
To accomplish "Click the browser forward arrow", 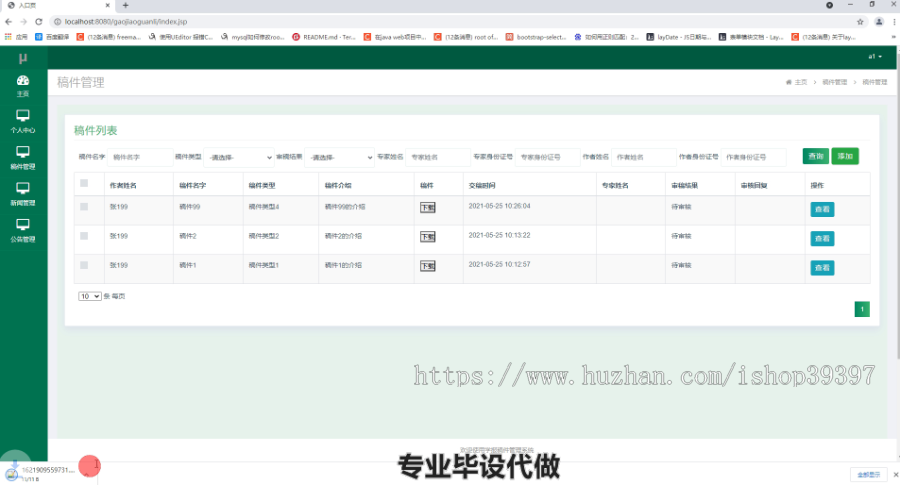I will (24, 22).
